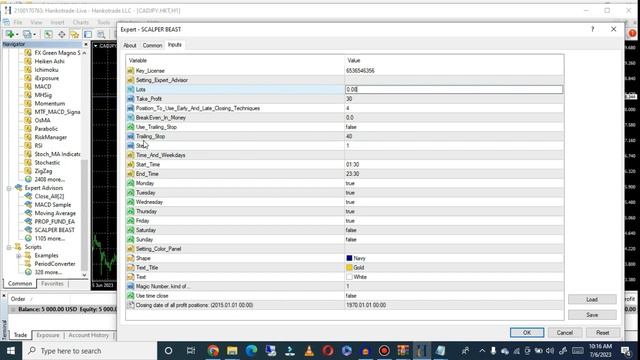This screenshot has width=640, height=360.
Task: Open the Insert menu
Action: tap(58, 22)
